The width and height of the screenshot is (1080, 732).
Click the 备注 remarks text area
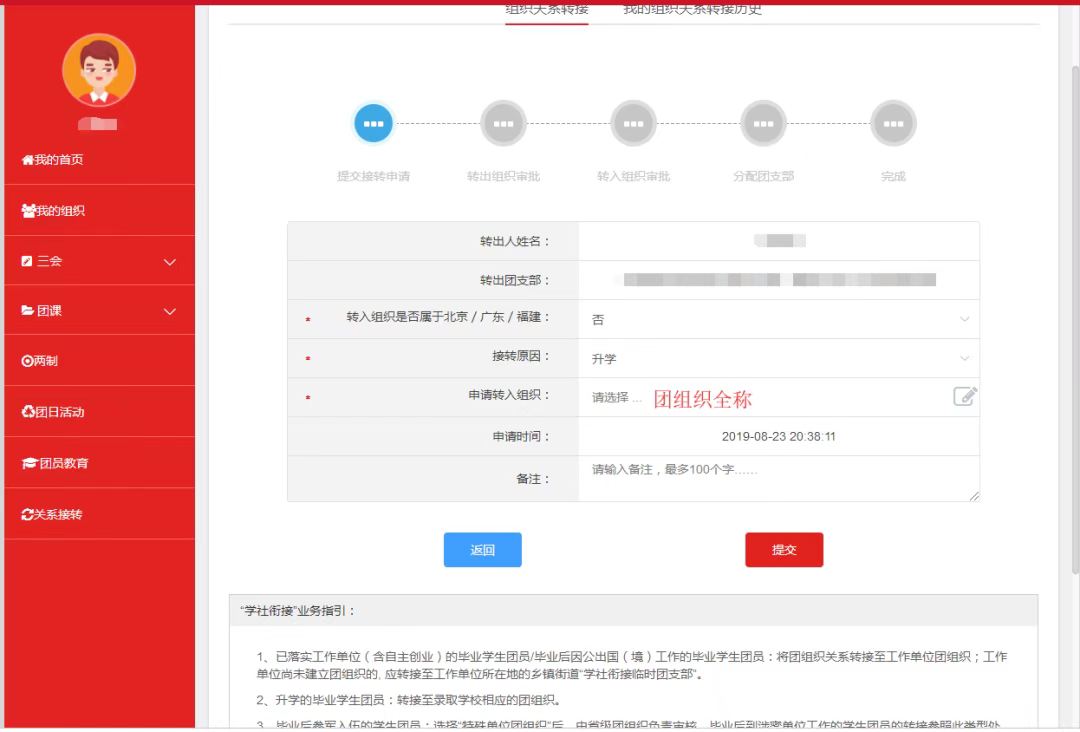point(778,479)
